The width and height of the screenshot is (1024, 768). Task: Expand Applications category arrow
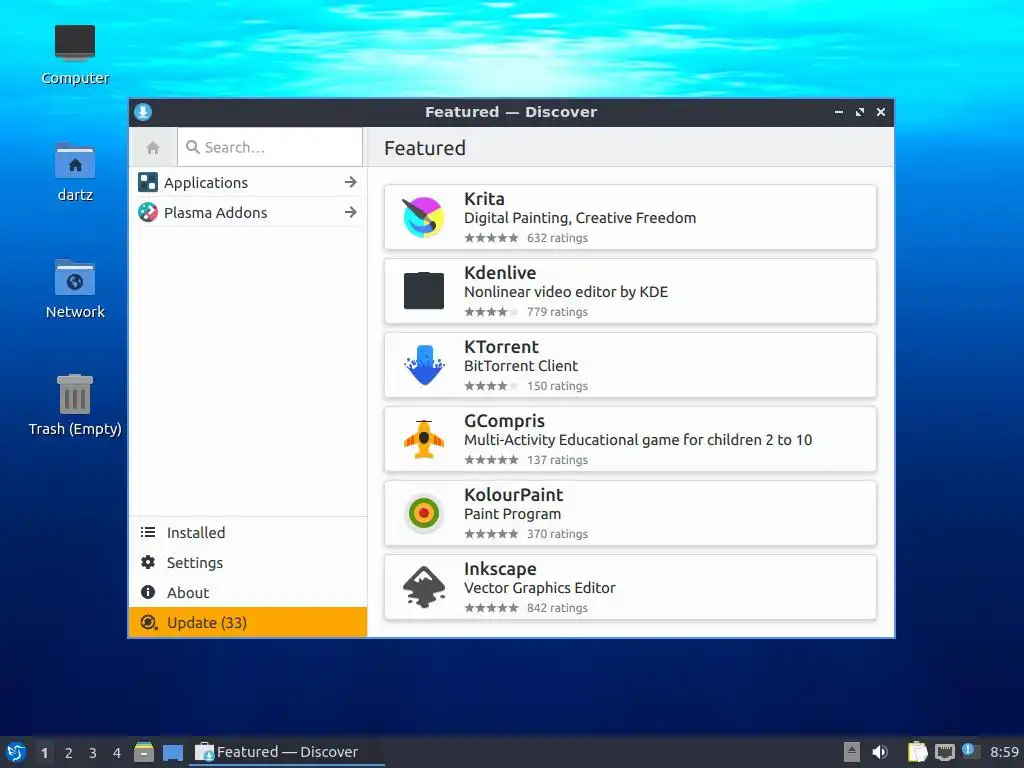pos(351,182)
